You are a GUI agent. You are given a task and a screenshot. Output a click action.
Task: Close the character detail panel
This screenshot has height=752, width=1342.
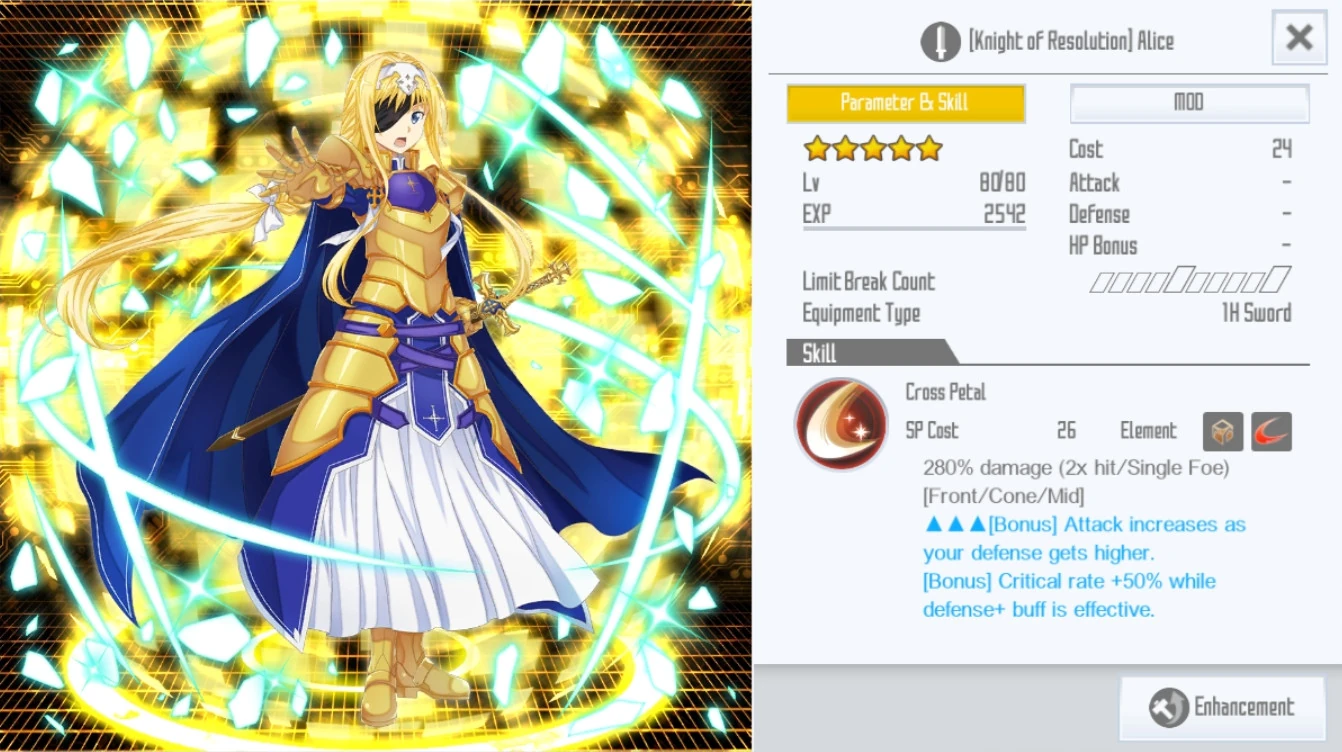tap(1299, 38)
